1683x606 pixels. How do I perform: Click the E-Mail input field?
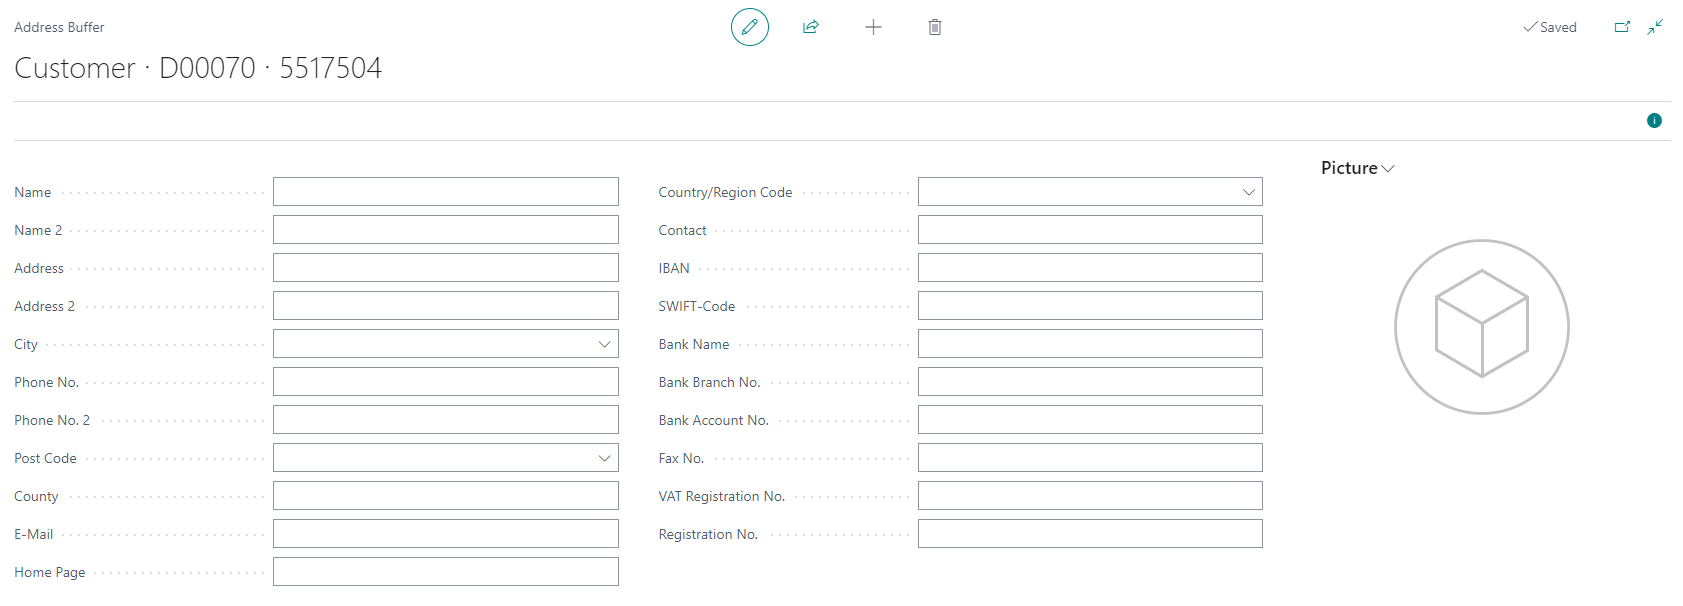point(446,534)
